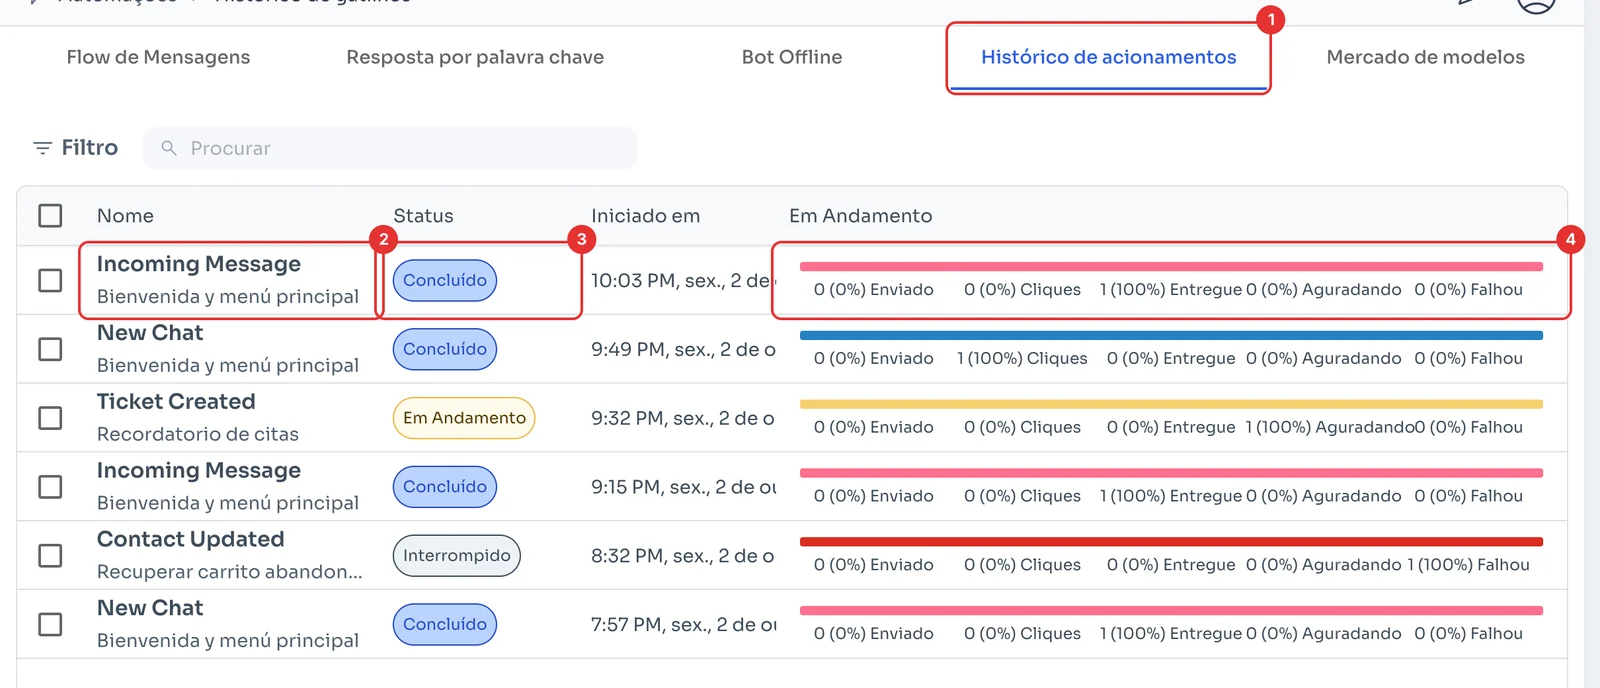Viewport: 1600px width, 688px height.
Task: Open the Filtro filter icon
Action: pos(43,148)
